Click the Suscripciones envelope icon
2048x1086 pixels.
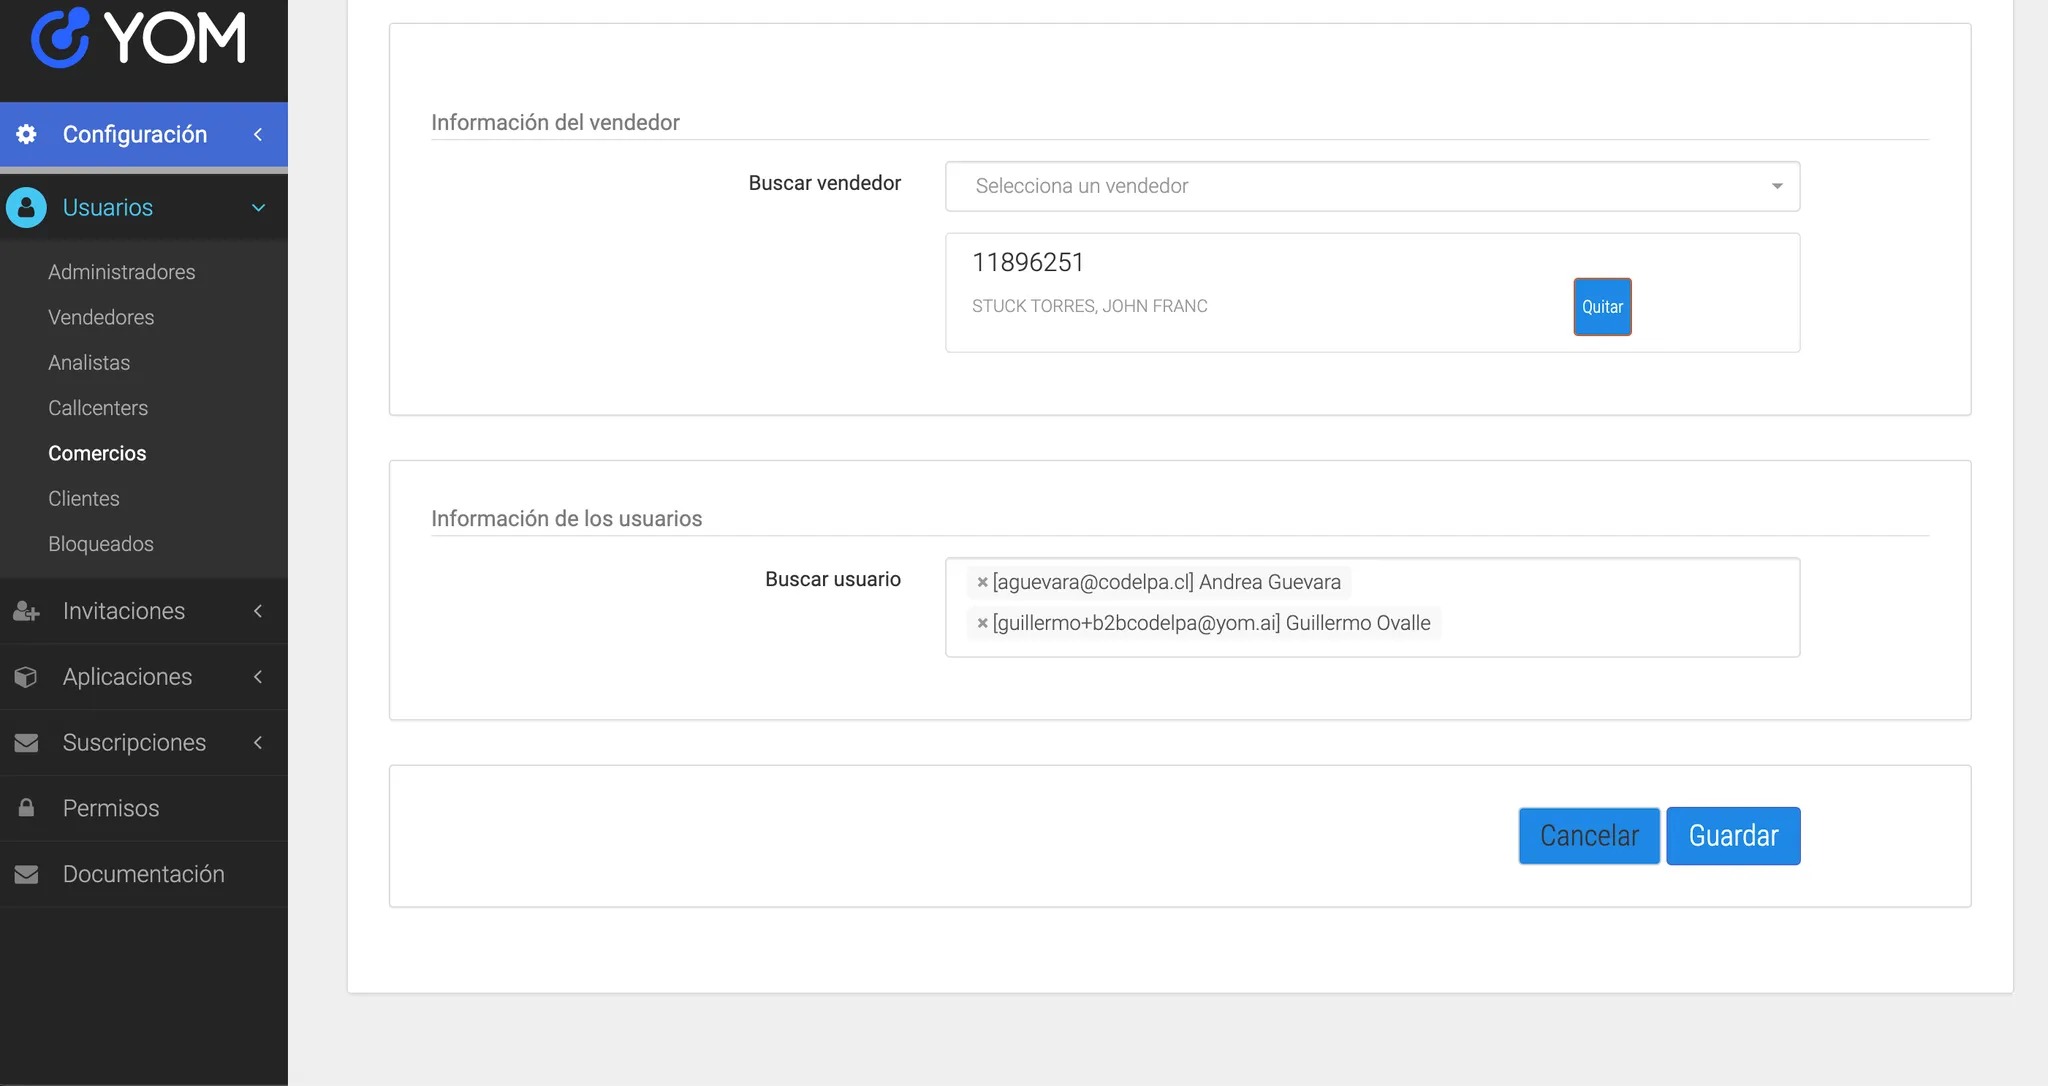tap(27, 743)
